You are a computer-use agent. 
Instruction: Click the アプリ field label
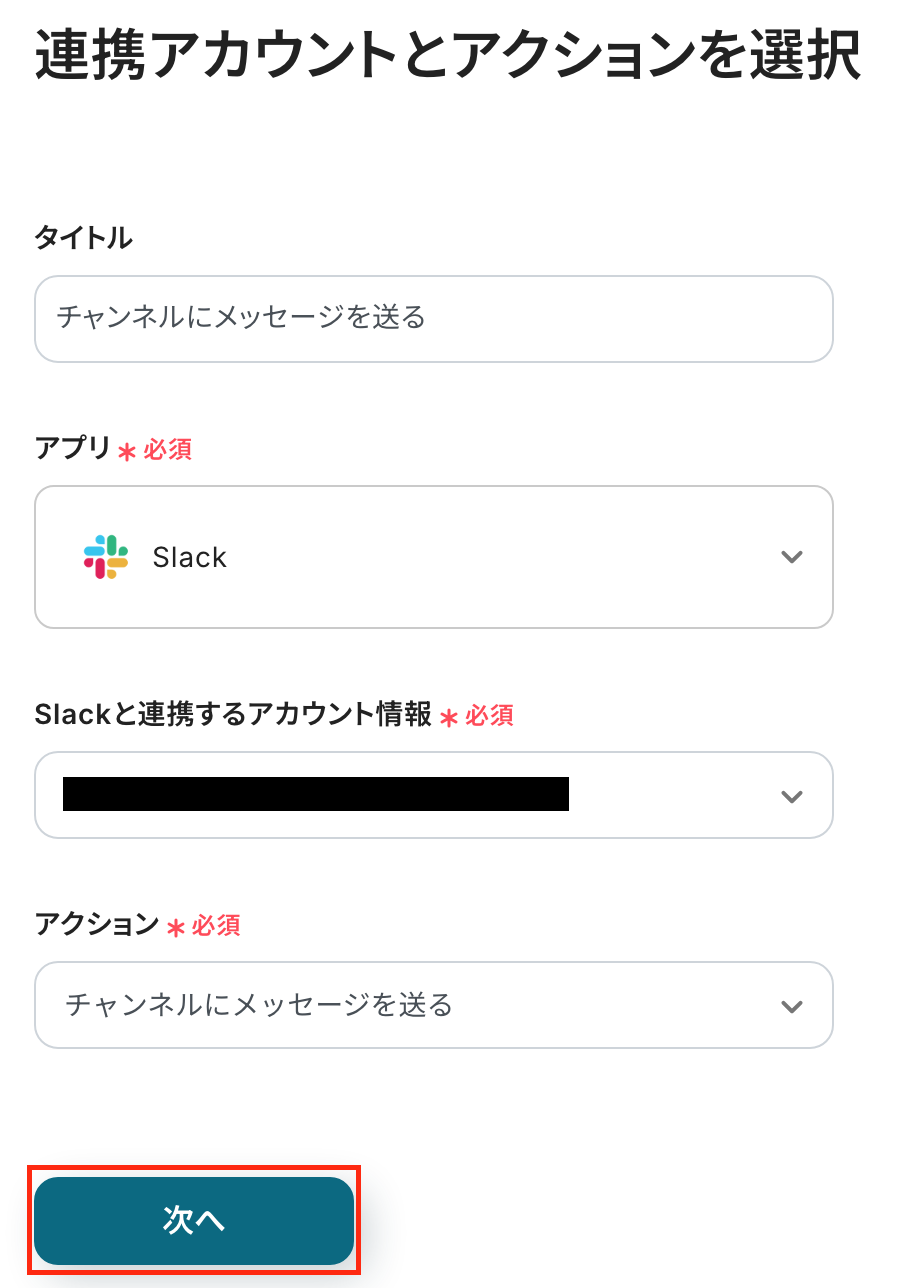[x=73, y=449]
